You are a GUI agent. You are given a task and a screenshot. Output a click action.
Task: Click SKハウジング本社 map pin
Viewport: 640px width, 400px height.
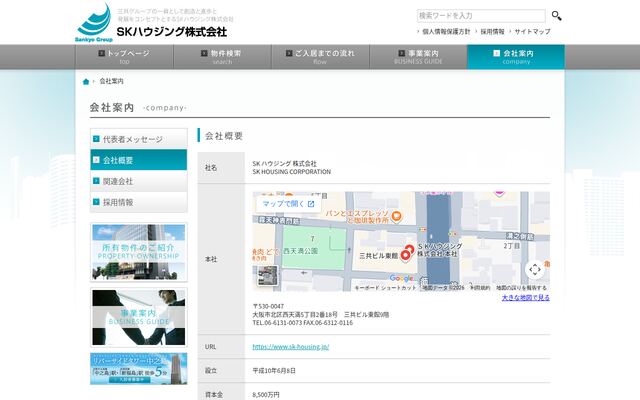coord(409,249)
